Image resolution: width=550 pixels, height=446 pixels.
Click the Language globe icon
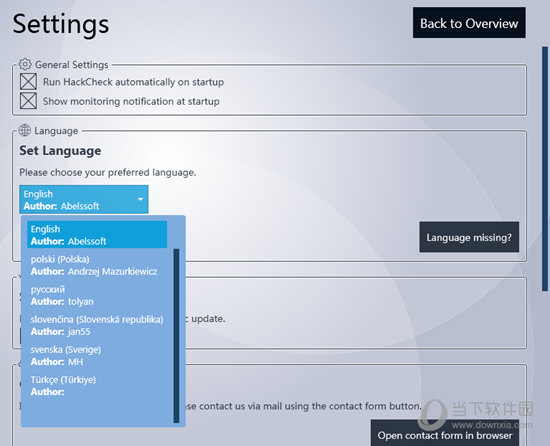pyautogui.click(x=25, y=130)
